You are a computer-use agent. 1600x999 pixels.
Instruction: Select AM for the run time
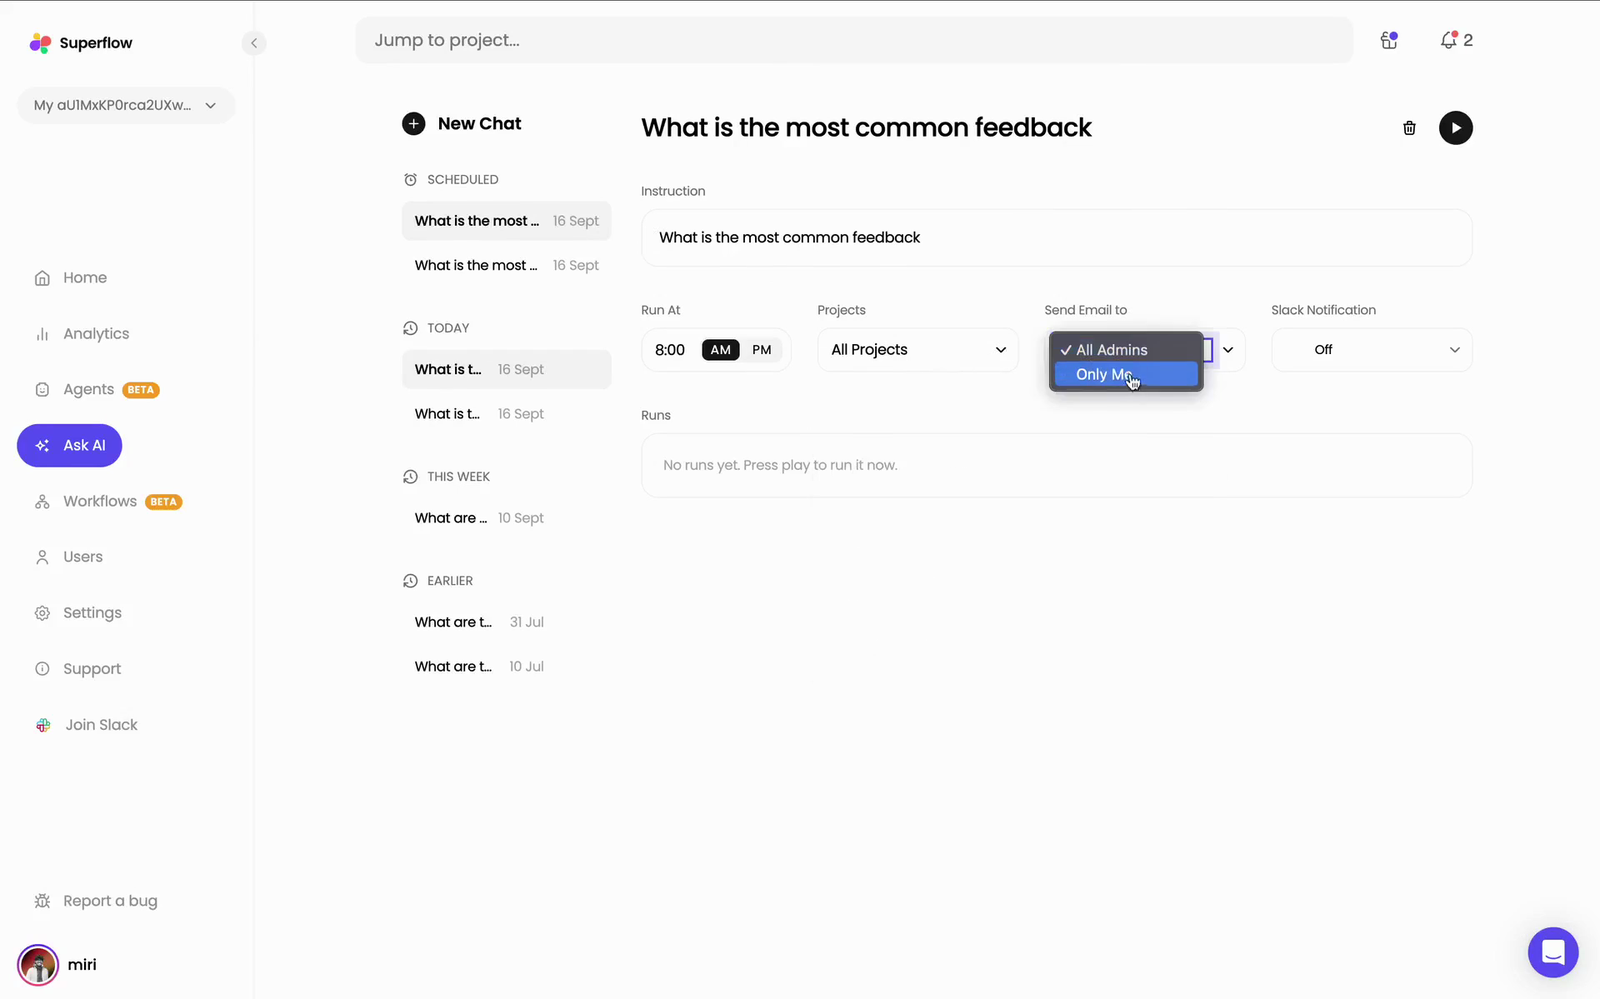[x=721, y=350]
